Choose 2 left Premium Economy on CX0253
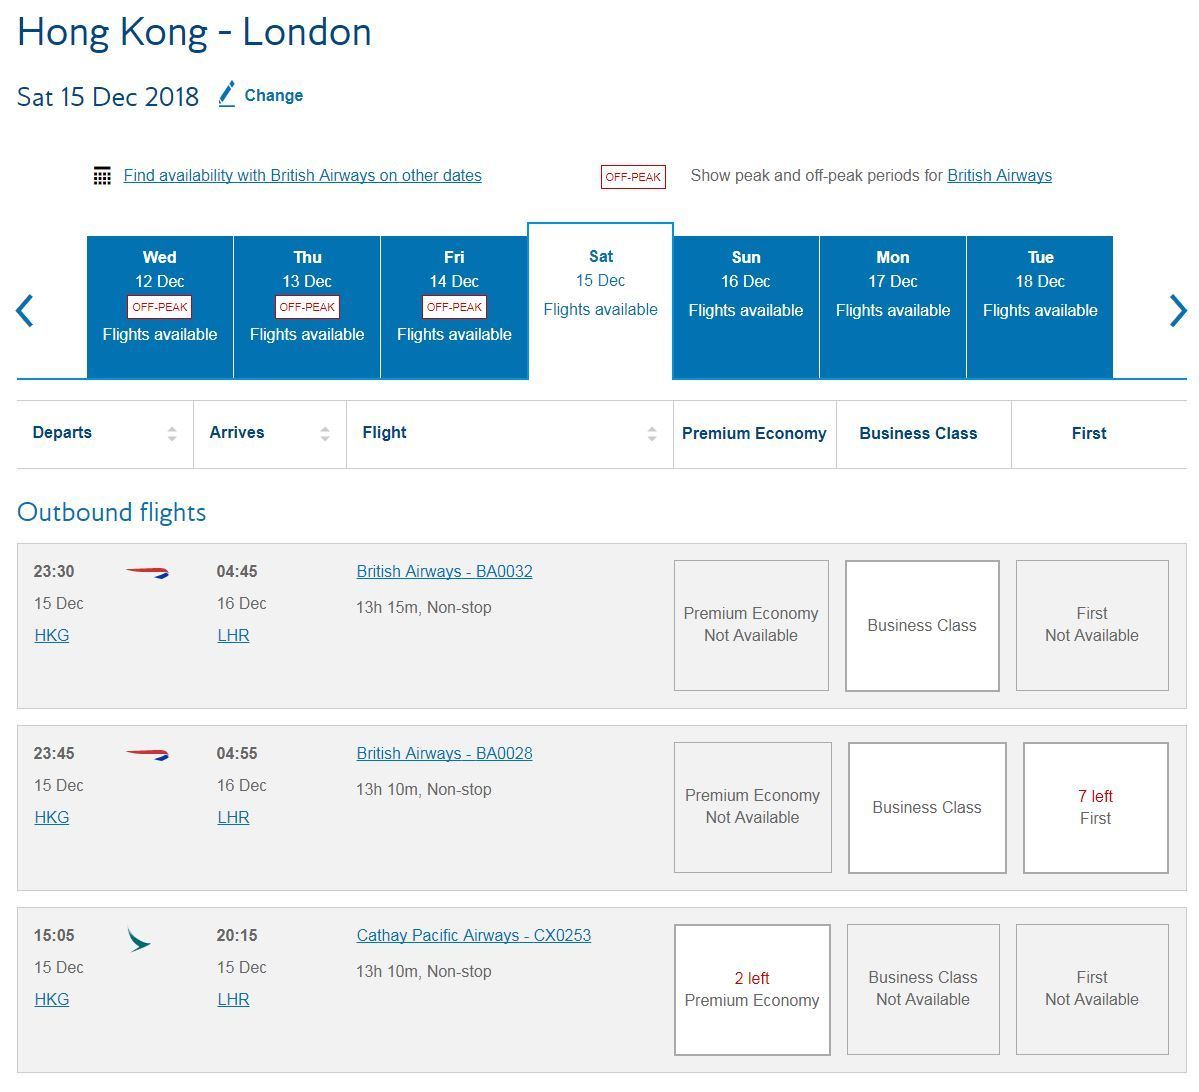The image size is (1199, 1092). coord(752,990)
